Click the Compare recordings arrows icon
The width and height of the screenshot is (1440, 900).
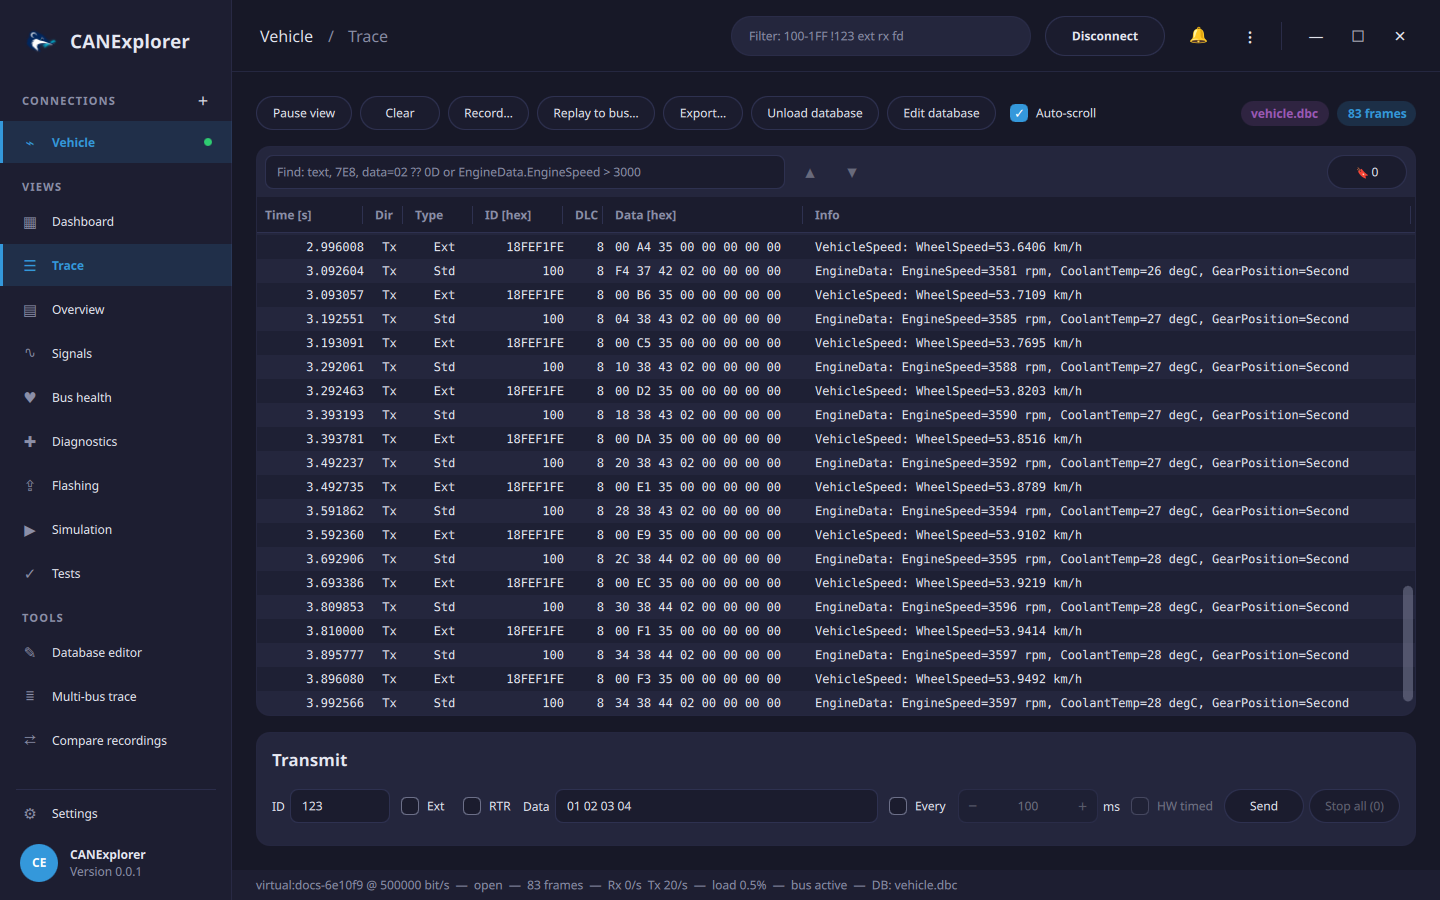pyautogui.click(x=30, y=741)
